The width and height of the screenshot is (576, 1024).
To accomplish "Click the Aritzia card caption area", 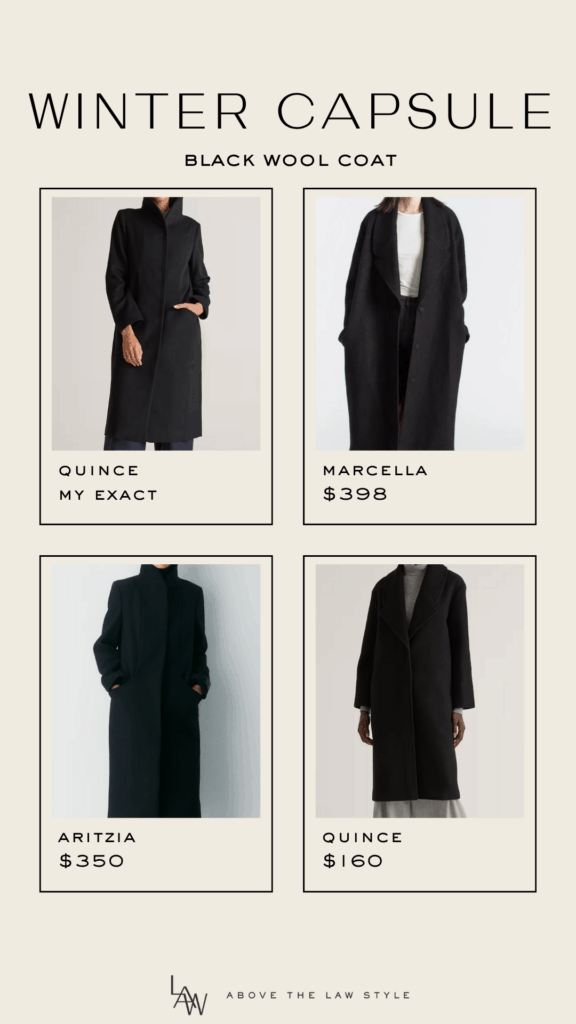I will pos(156,852).
